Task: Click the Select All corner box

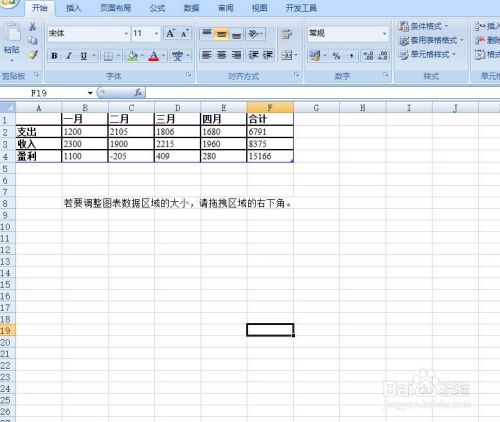Action: pyautogui.click(x=8, y=108)
